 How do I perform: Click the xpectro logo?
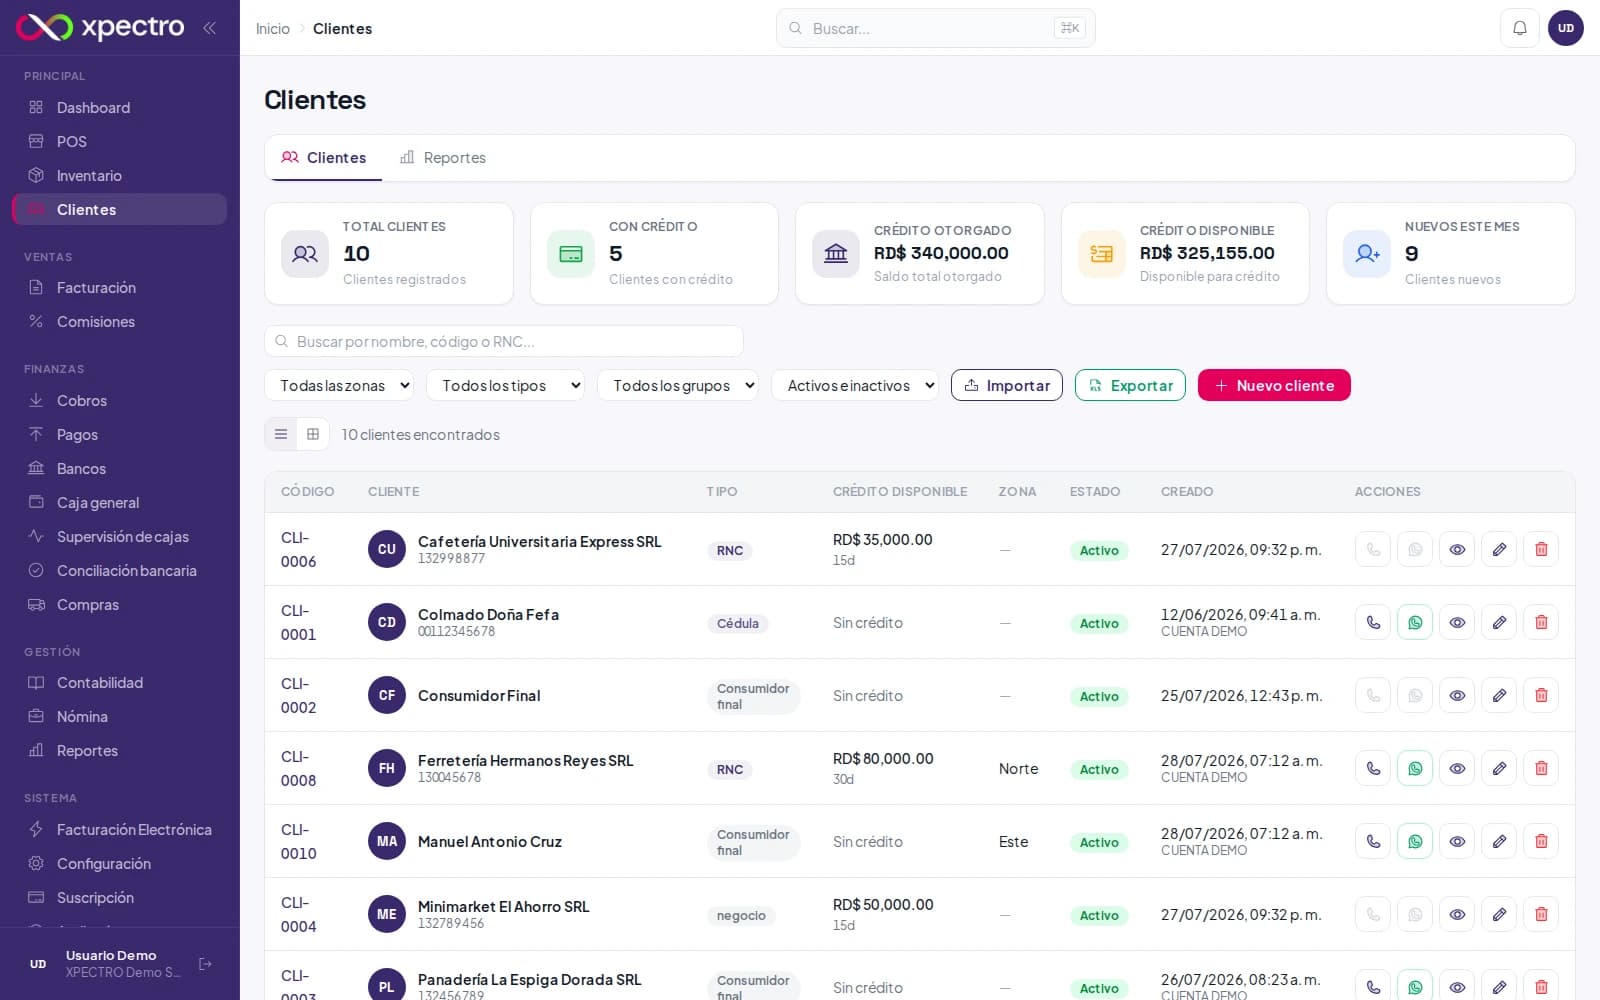(100, 27)
